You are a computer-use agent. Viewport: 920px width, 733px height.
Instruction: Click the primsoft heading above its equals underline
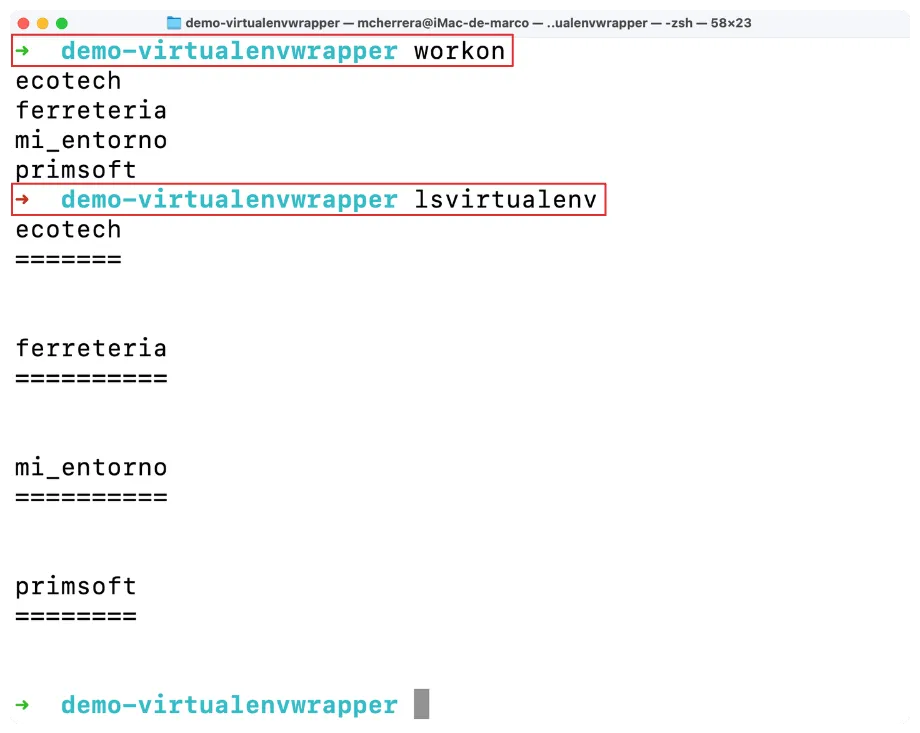click(x=76, y=587)
